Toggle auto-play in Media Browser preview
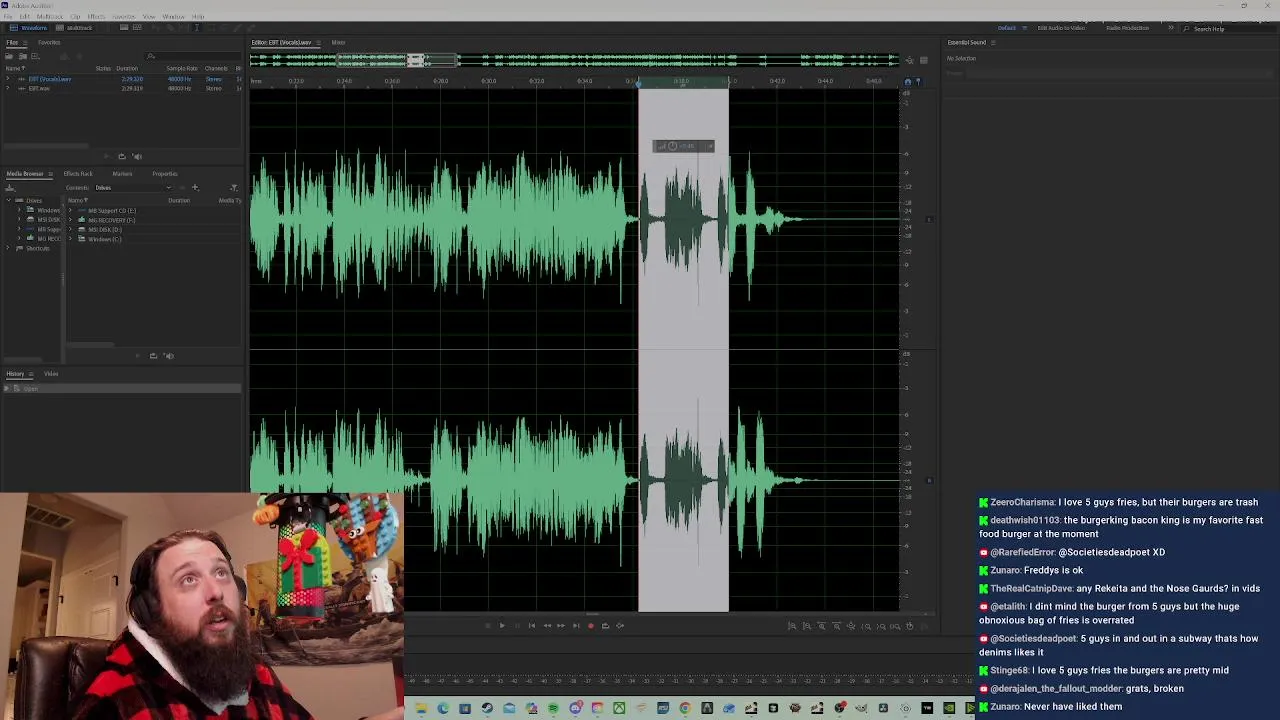 click(x=168, y=355)
